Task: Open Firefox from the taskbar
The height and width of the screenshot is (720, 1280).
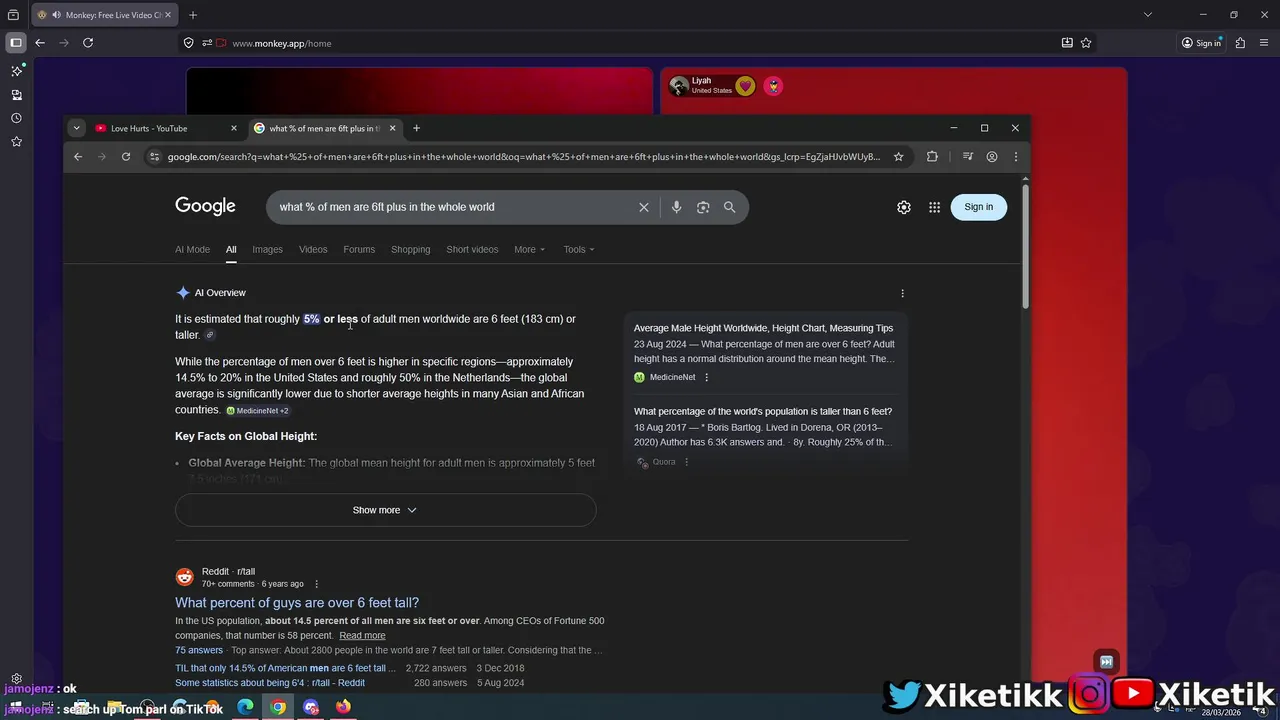Action: point(343,707)
